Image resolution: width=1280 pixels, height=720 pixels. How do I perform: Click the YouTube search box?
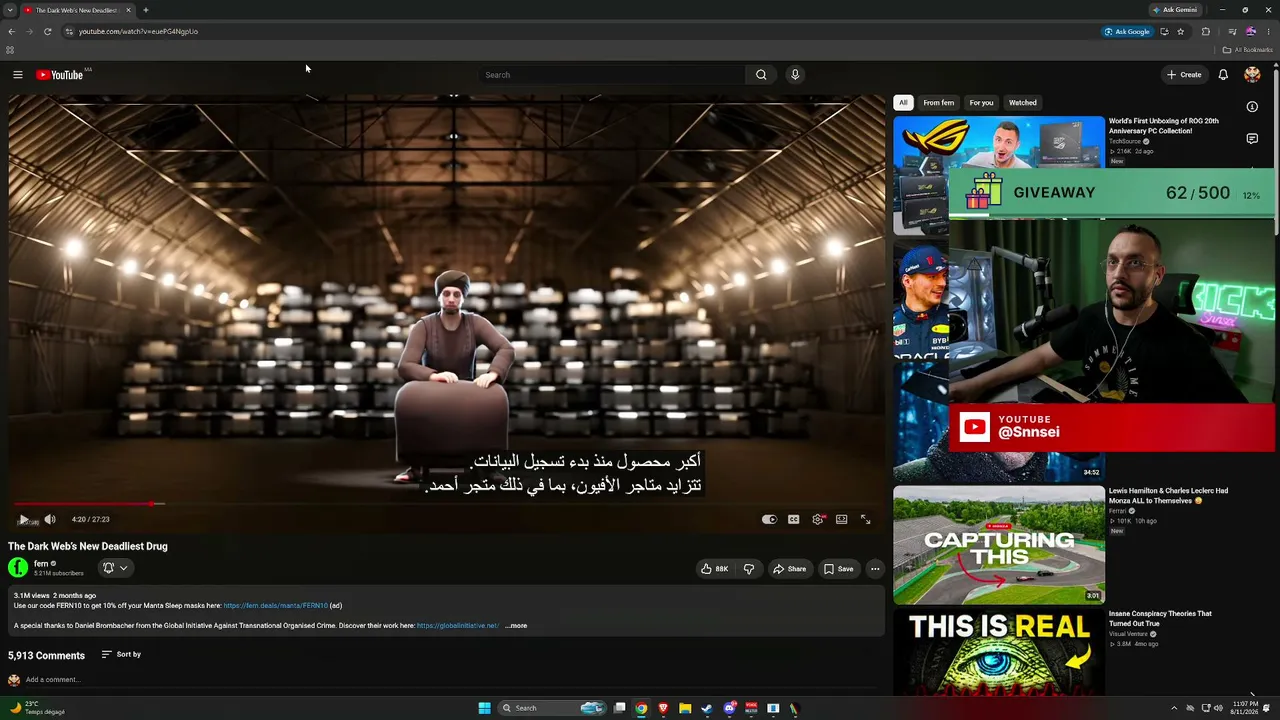[x=612, y=75]
